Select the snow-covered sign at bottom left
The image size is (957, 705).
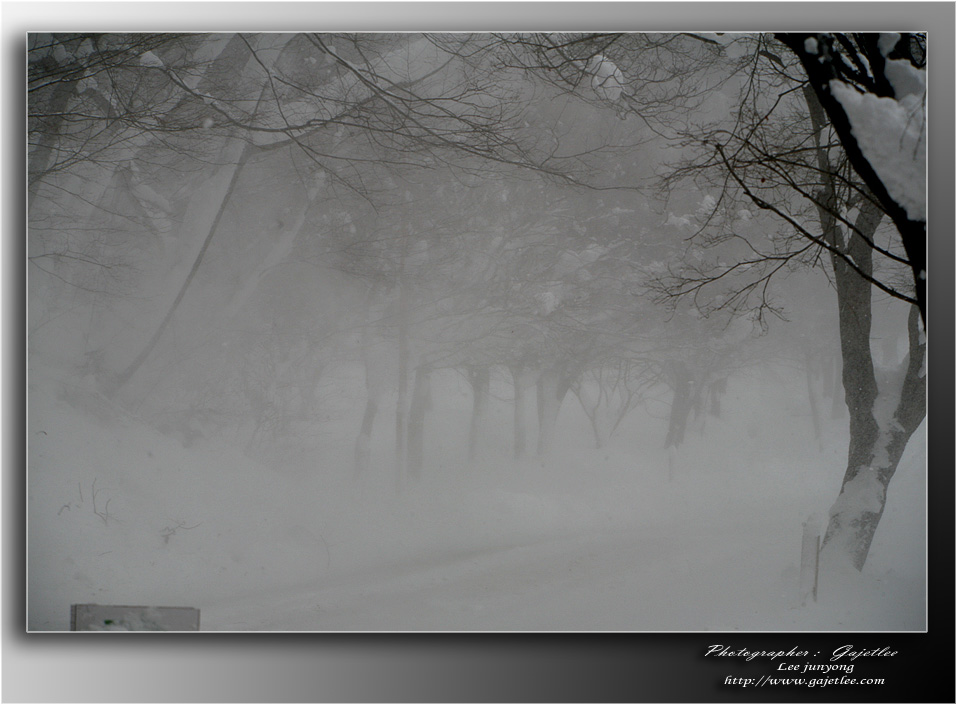pyautogui.click(x=135, y=617)
